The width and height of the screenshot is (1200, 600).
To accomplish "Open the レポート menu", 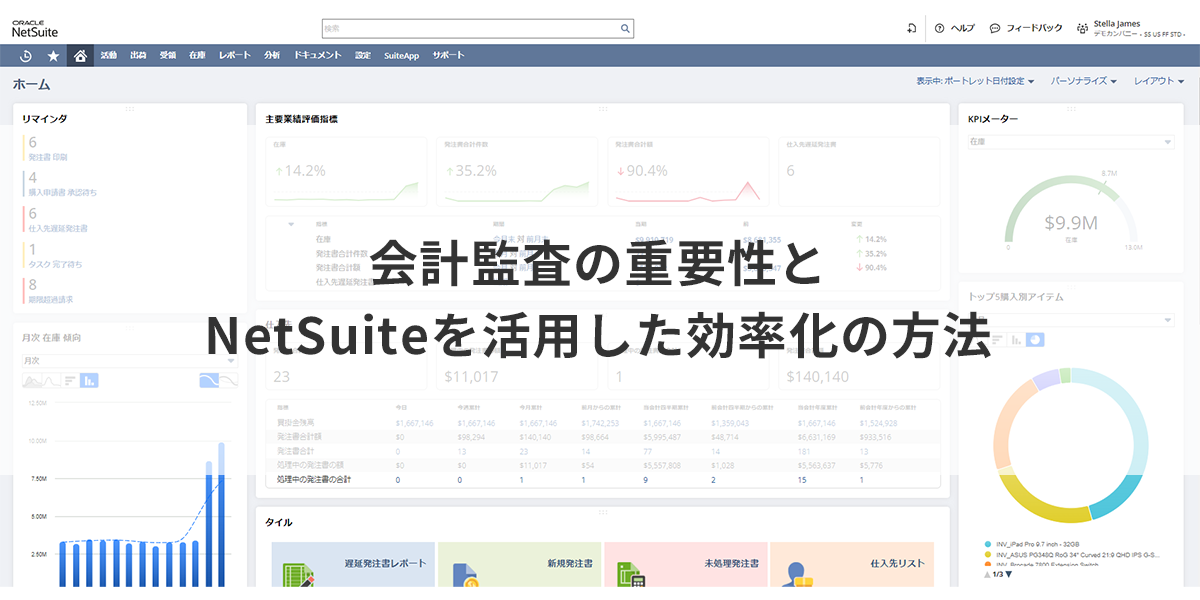I will tap(235, 56).
